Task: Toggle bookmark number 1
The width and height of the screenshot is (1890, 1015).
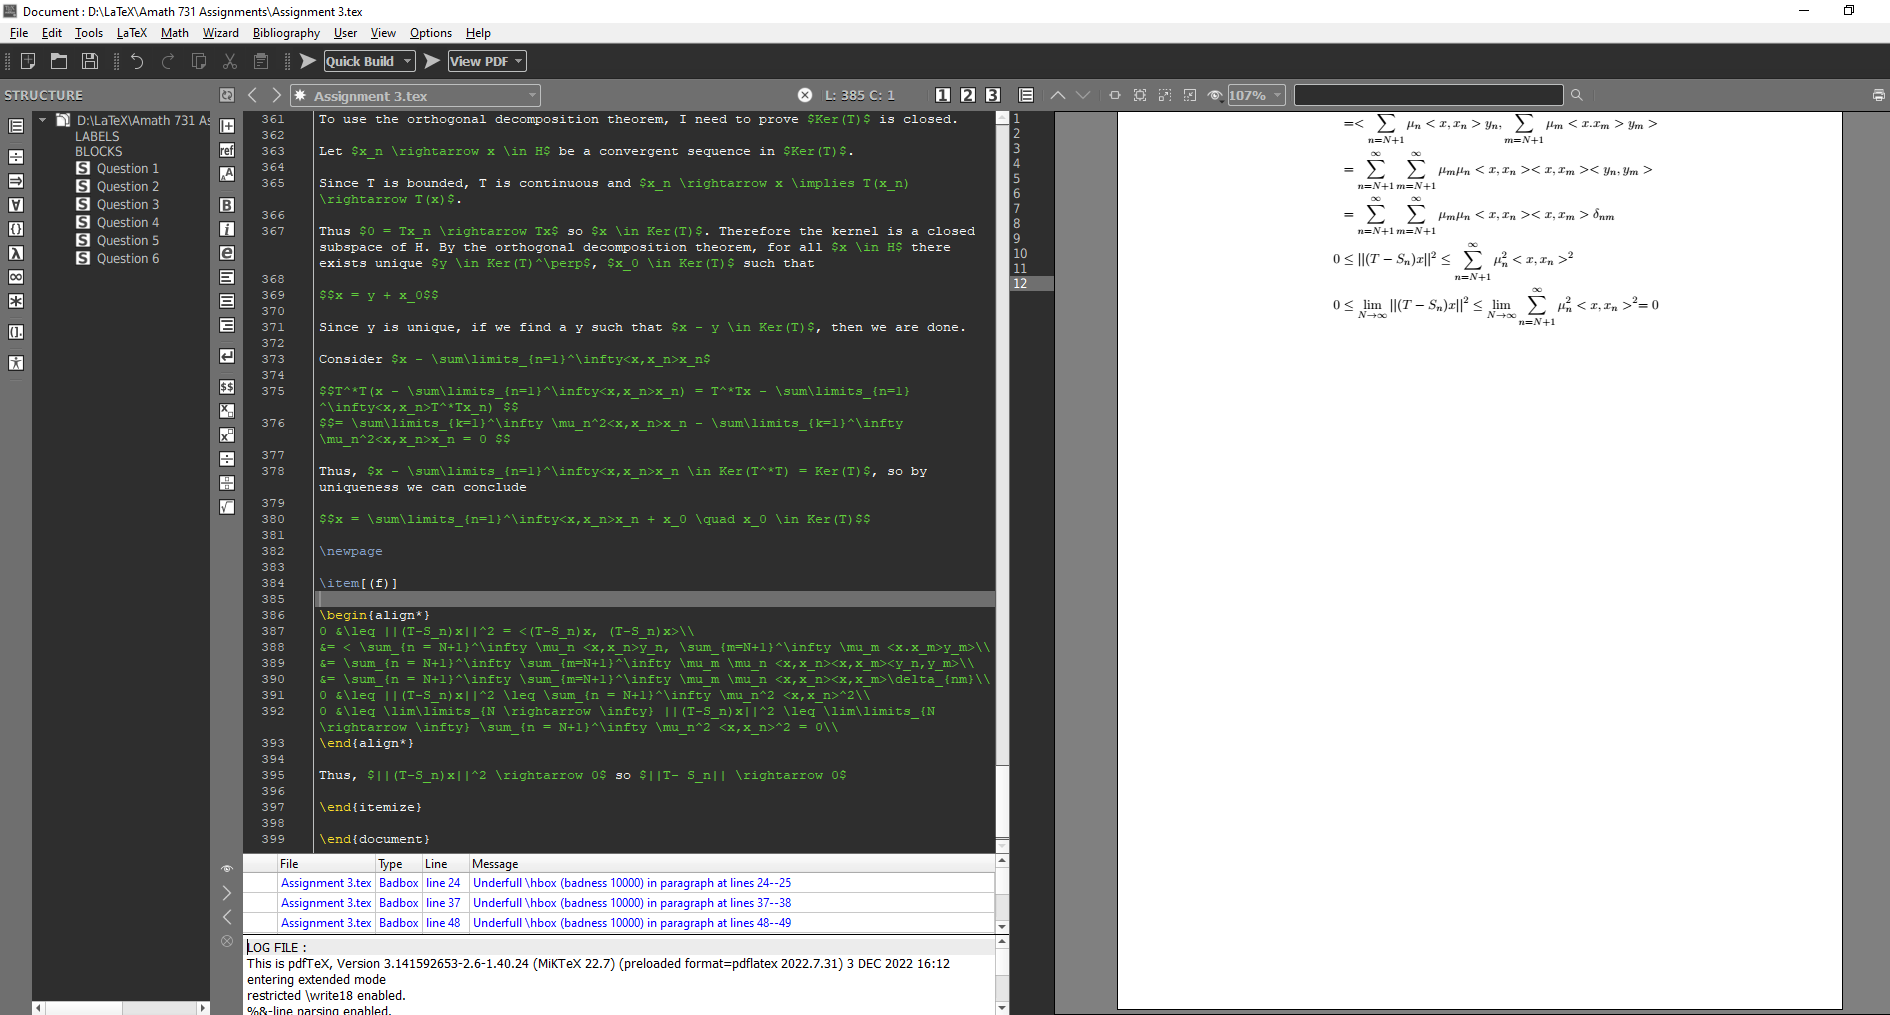Action: (943, 95)
